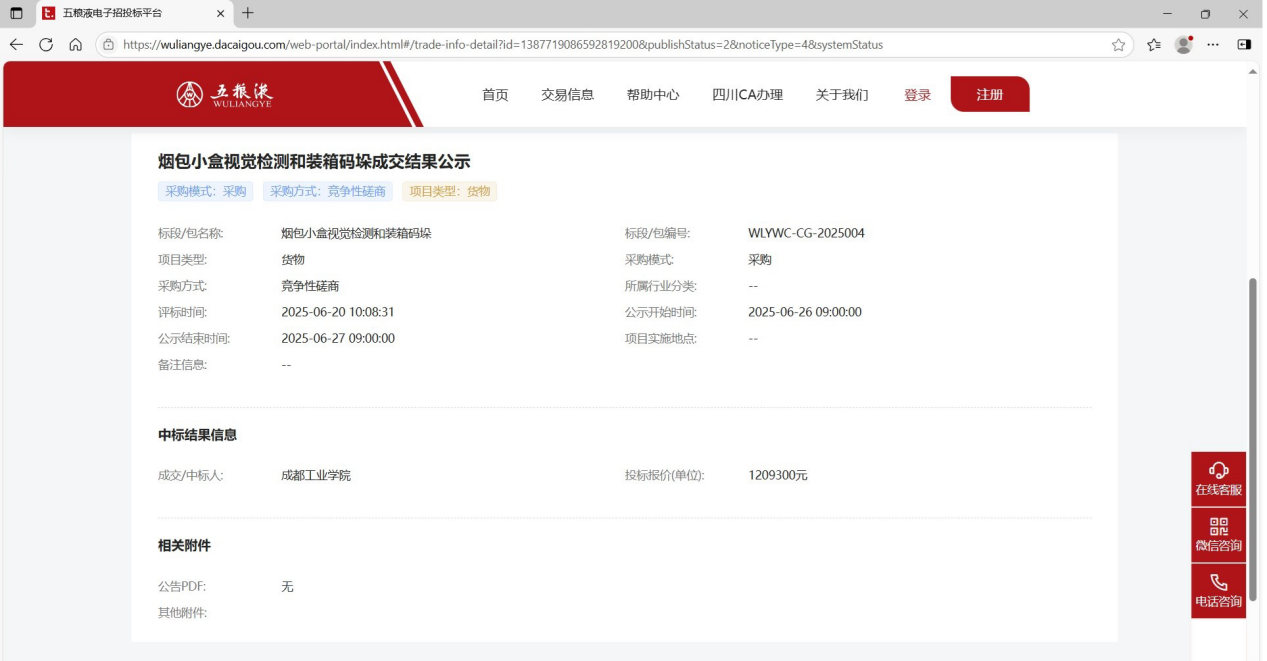Open 关于我们 navigation item

841,95
